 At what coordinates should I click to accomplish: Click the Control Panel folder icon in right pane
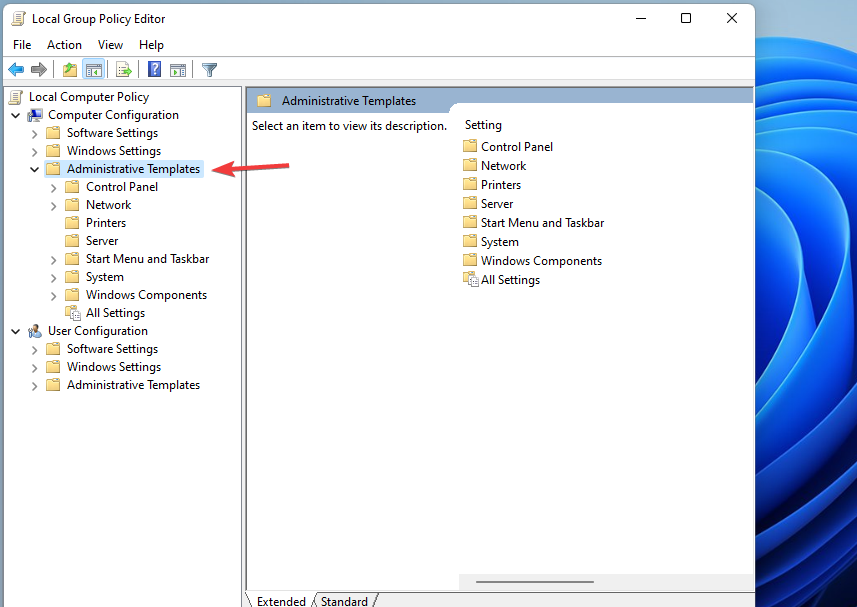click(x=470, y=146)
